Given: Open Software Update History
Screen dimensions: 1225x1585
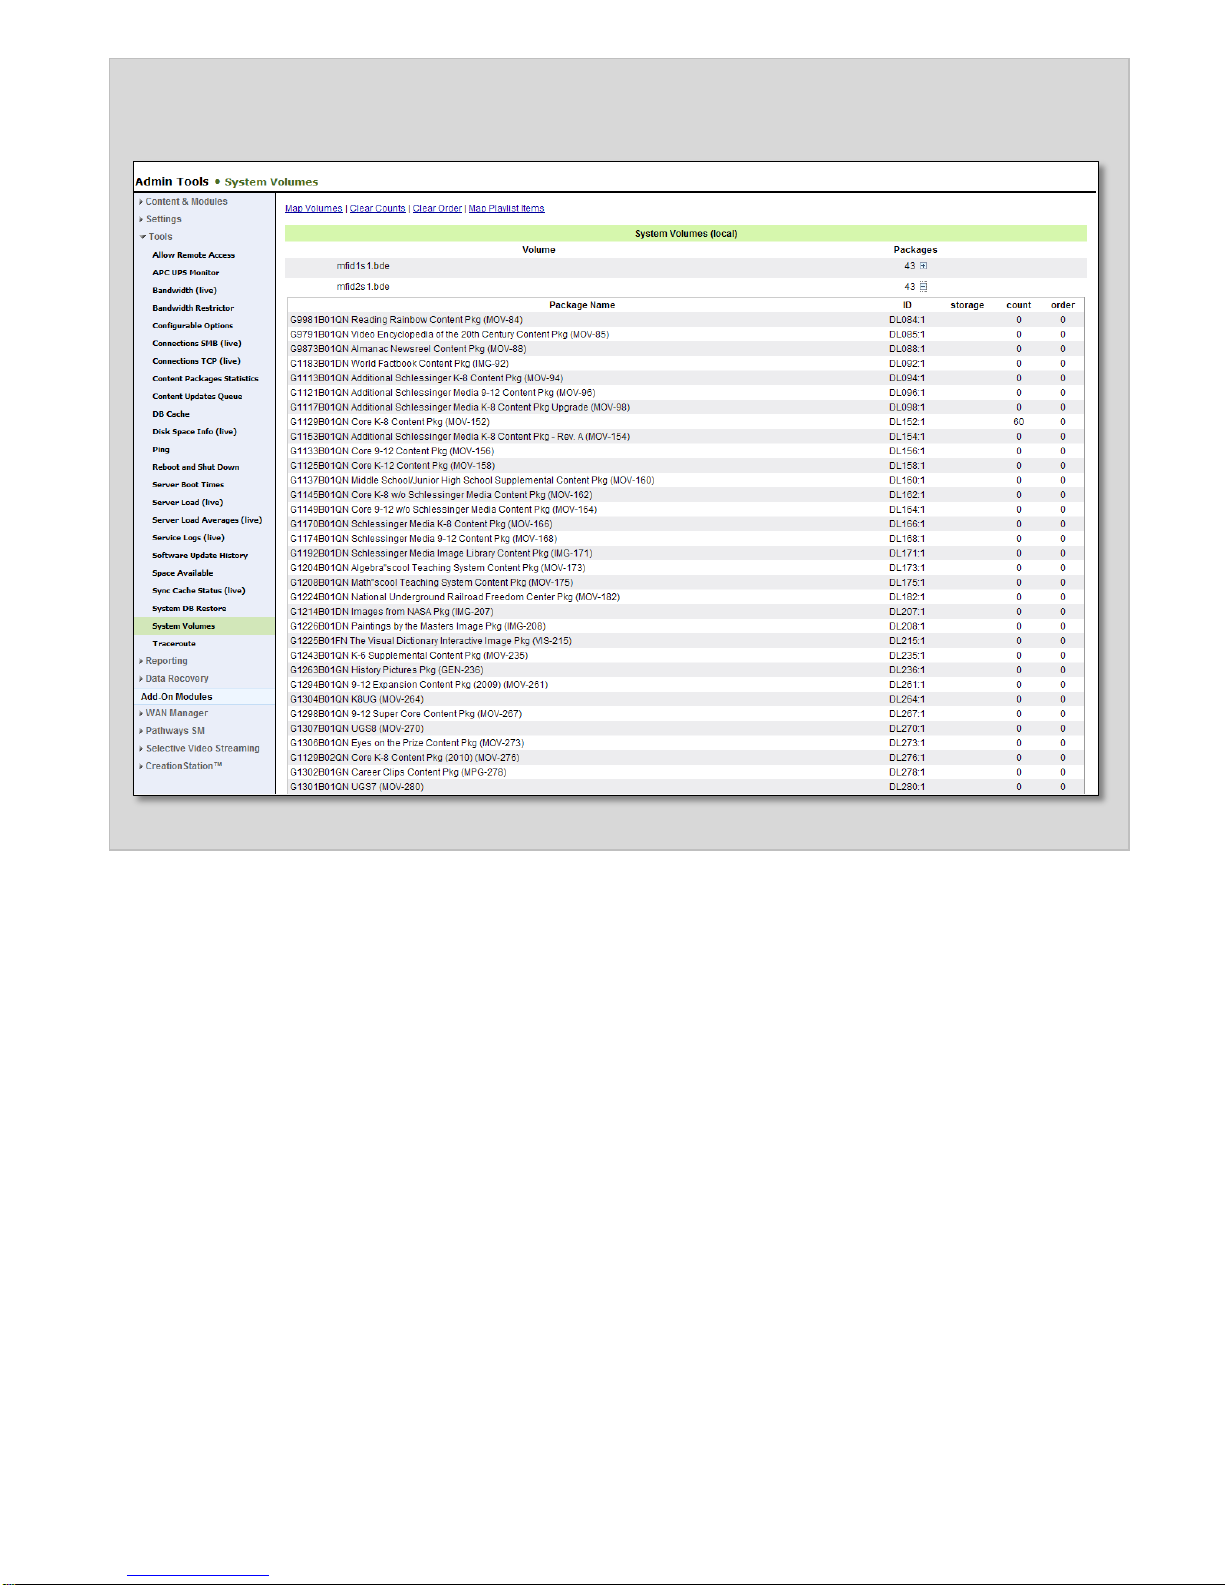Looking at the screenshot, I should coord(200,556).
